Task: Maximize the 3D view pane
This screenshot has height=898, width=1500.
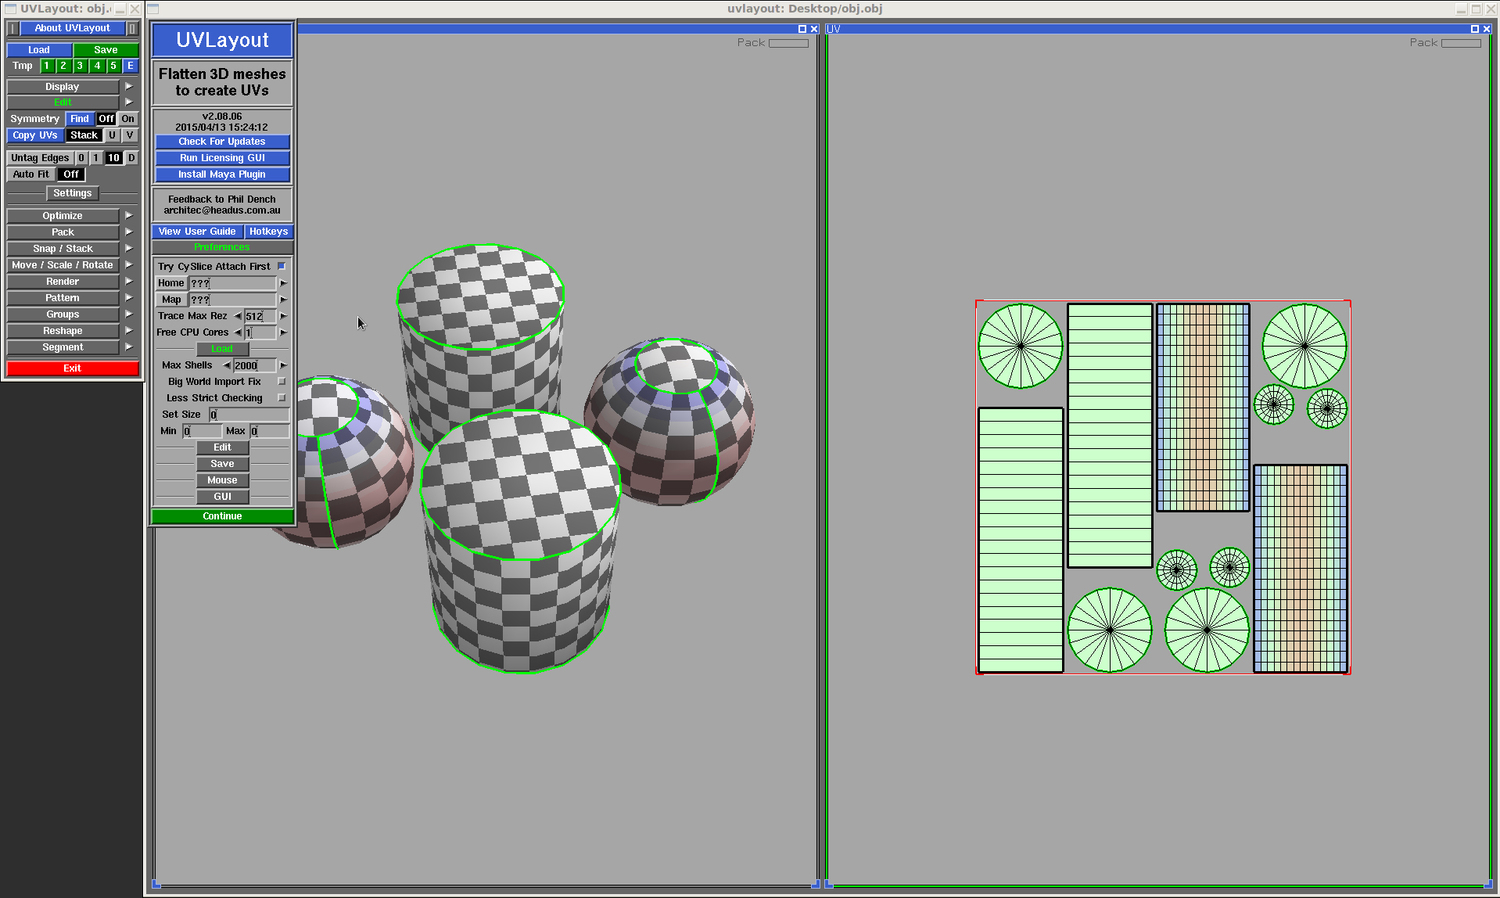Action: (x=802, y=29)
